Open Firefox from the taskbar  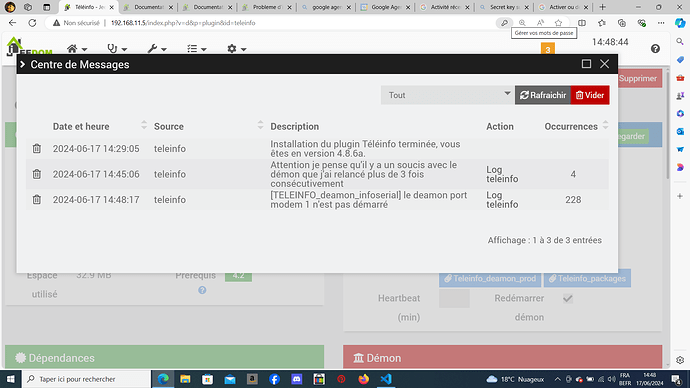coord(363,379)
